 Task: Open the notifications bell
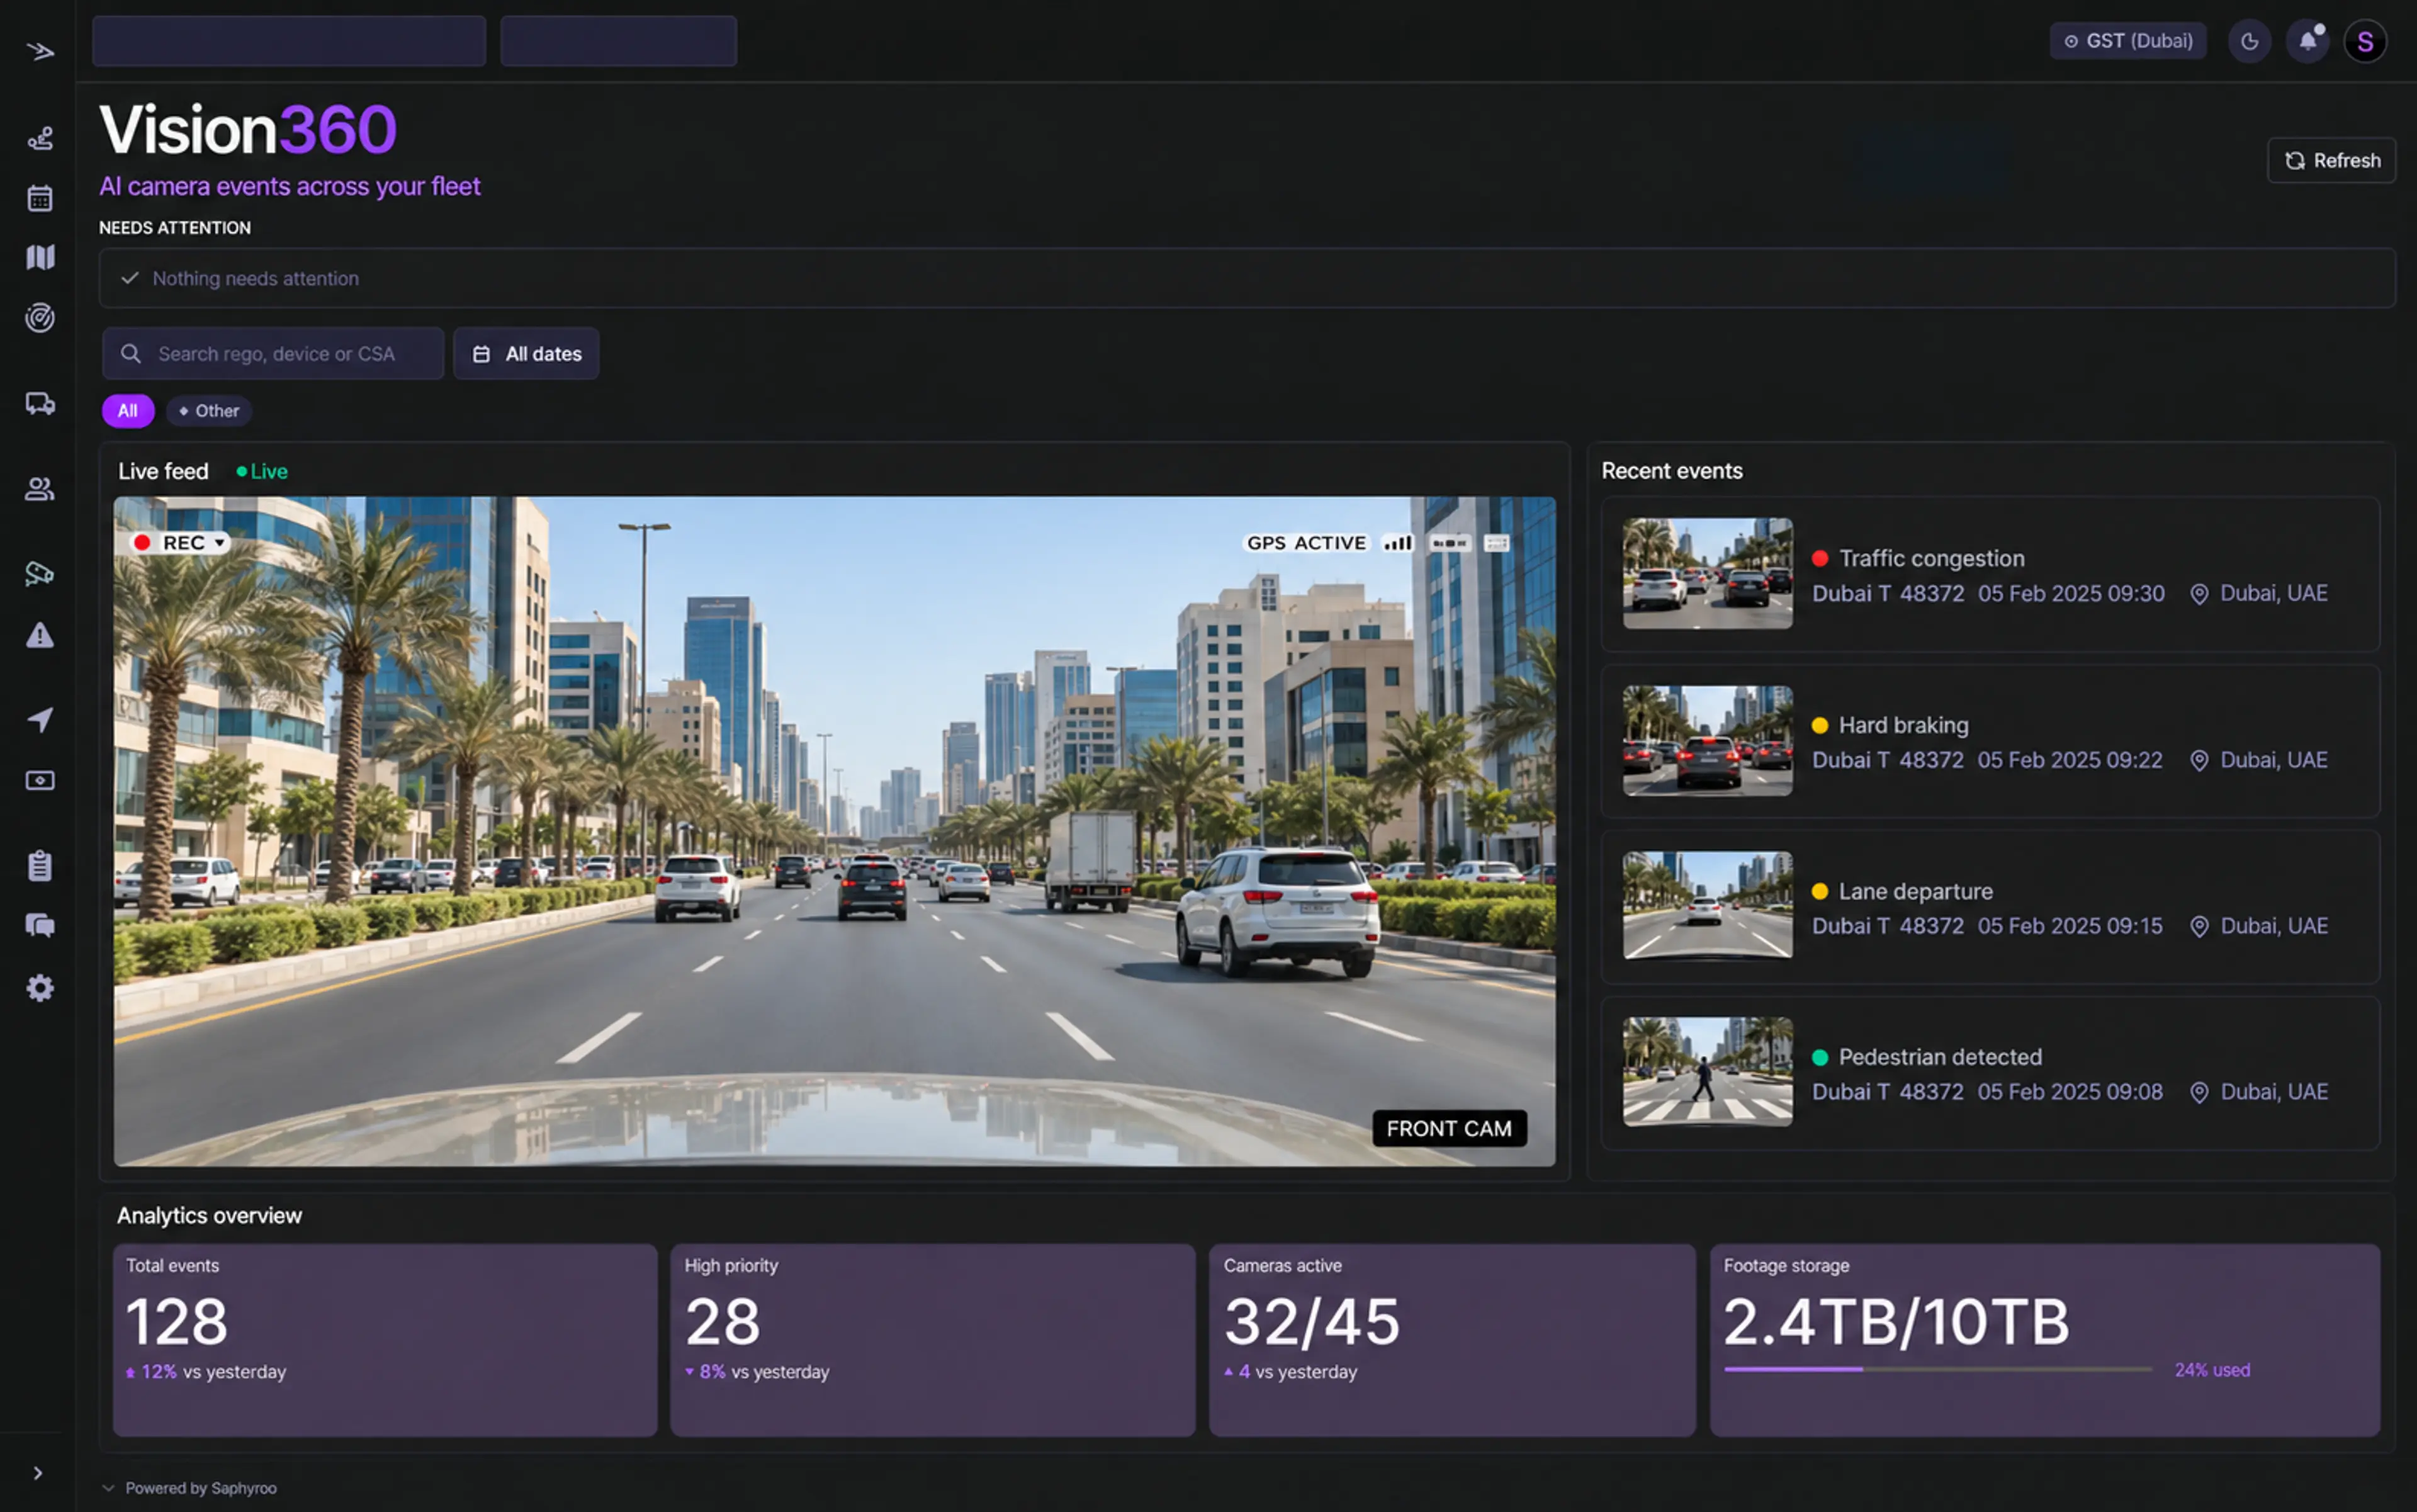point(2307,41)
